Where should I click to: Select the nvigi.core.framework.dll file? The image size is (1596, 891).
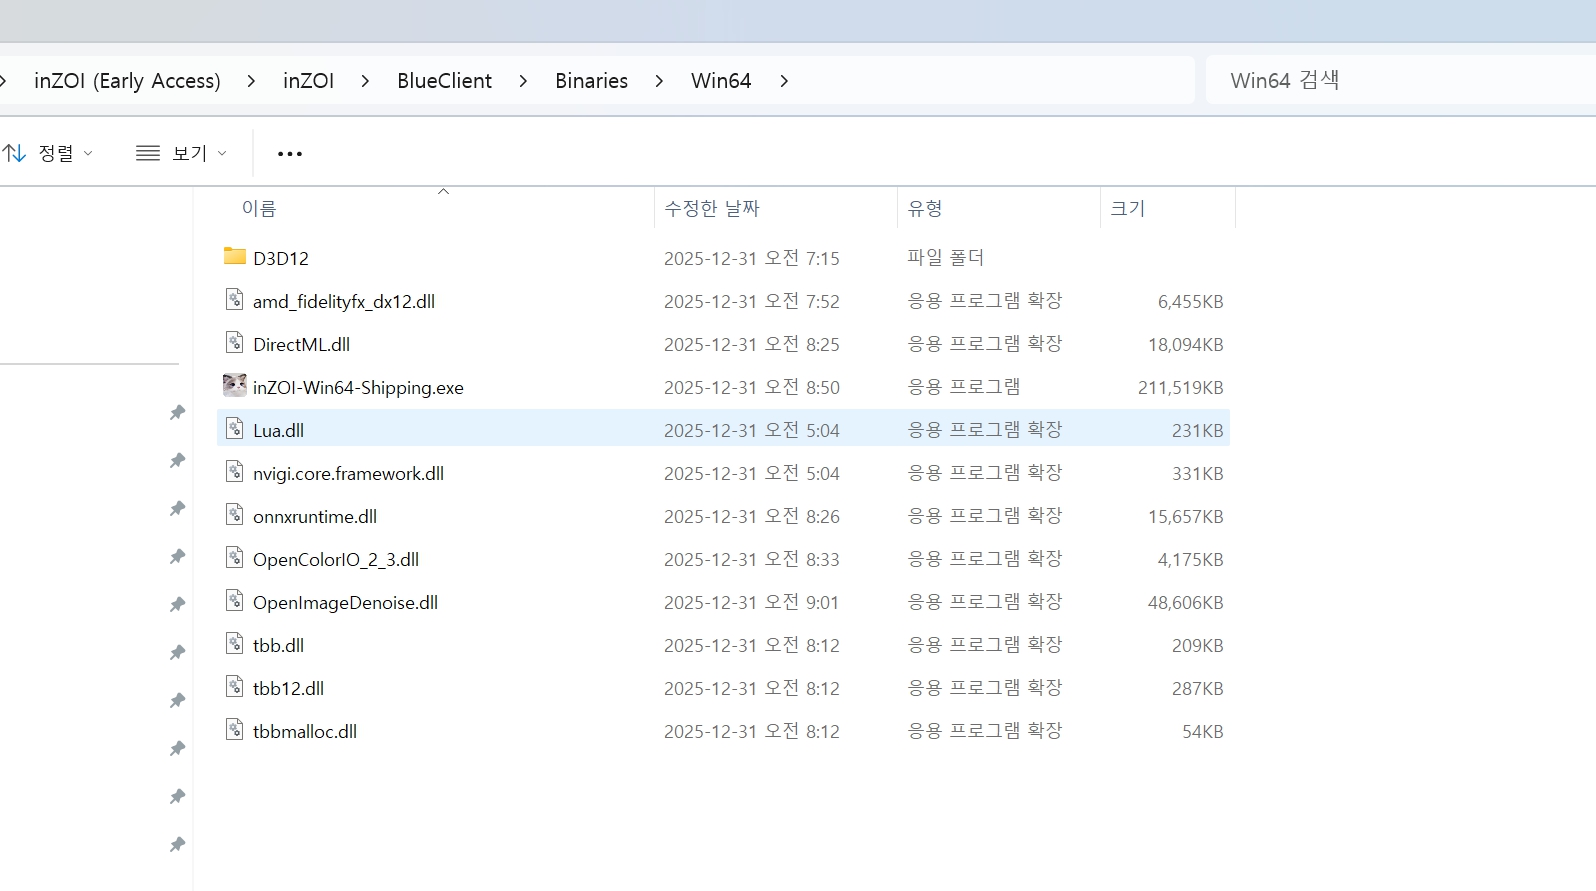(348, 473)
